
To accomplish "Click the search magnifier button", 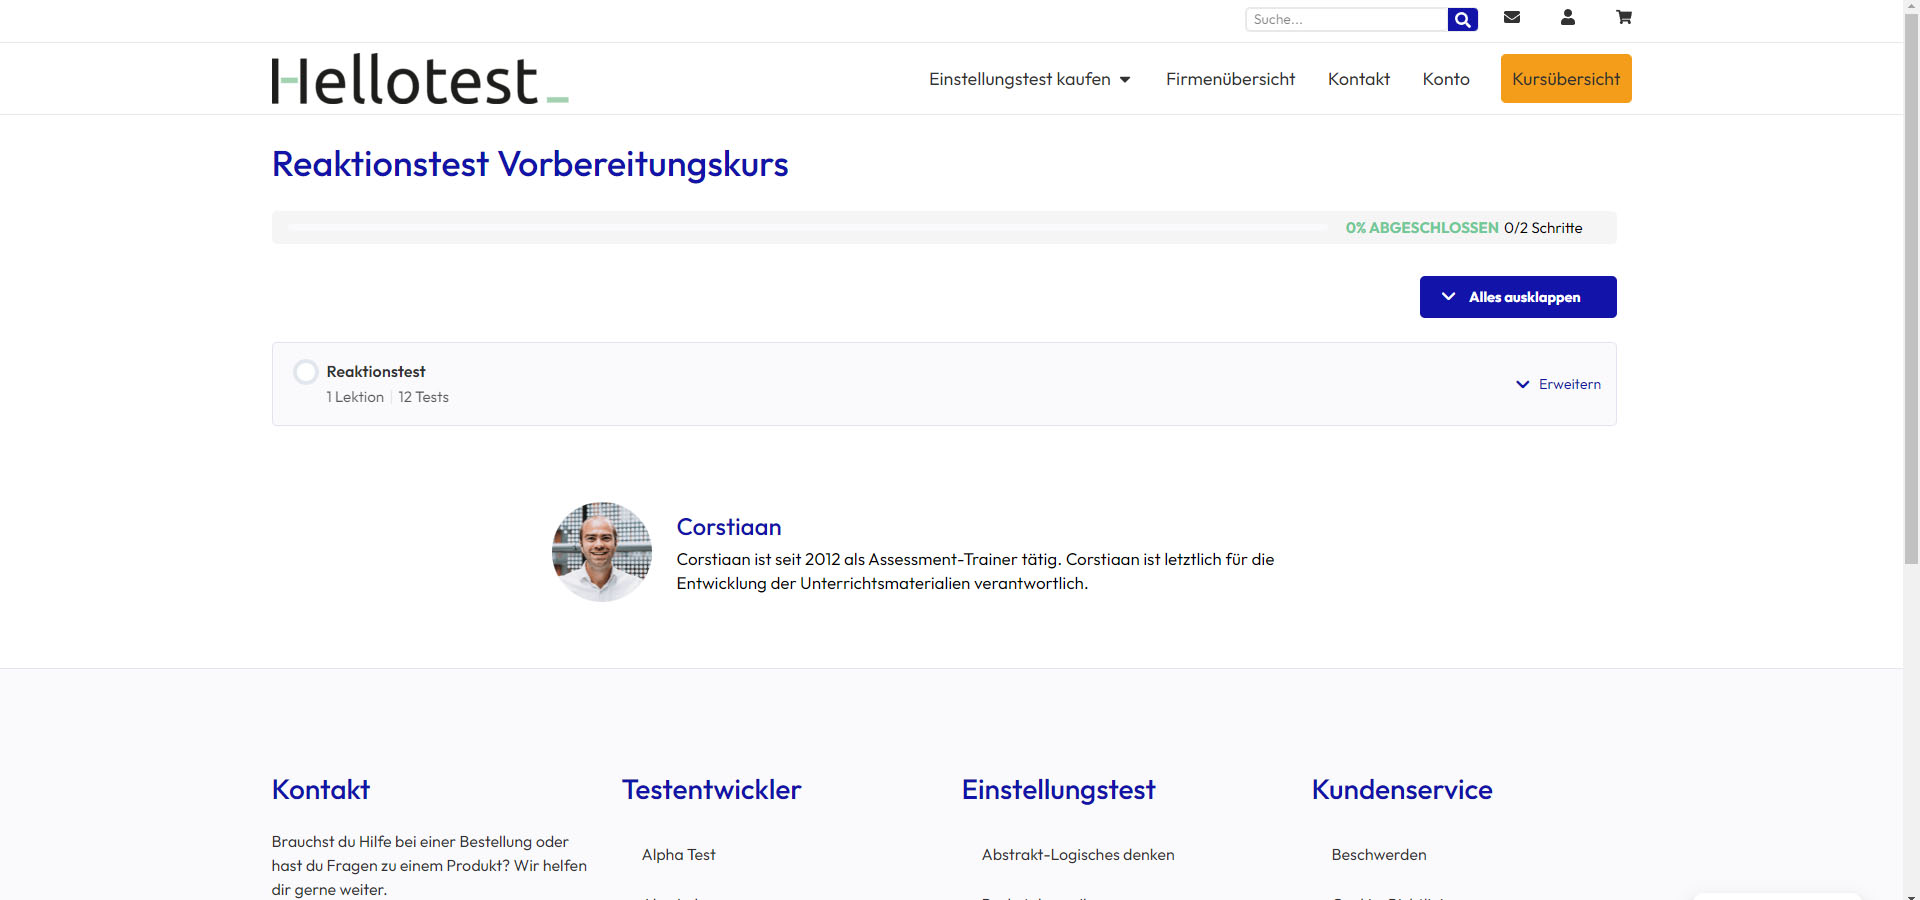I will point(1462,19).
